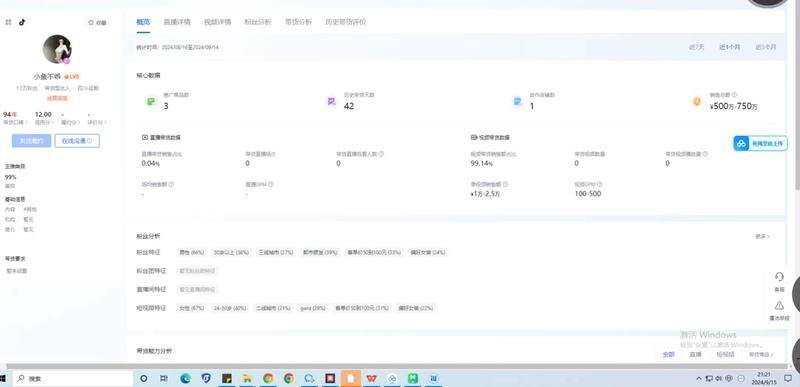Click the blue filled button under the scores
This screenshot has height=387, width=800.
[x=32, y=141]
